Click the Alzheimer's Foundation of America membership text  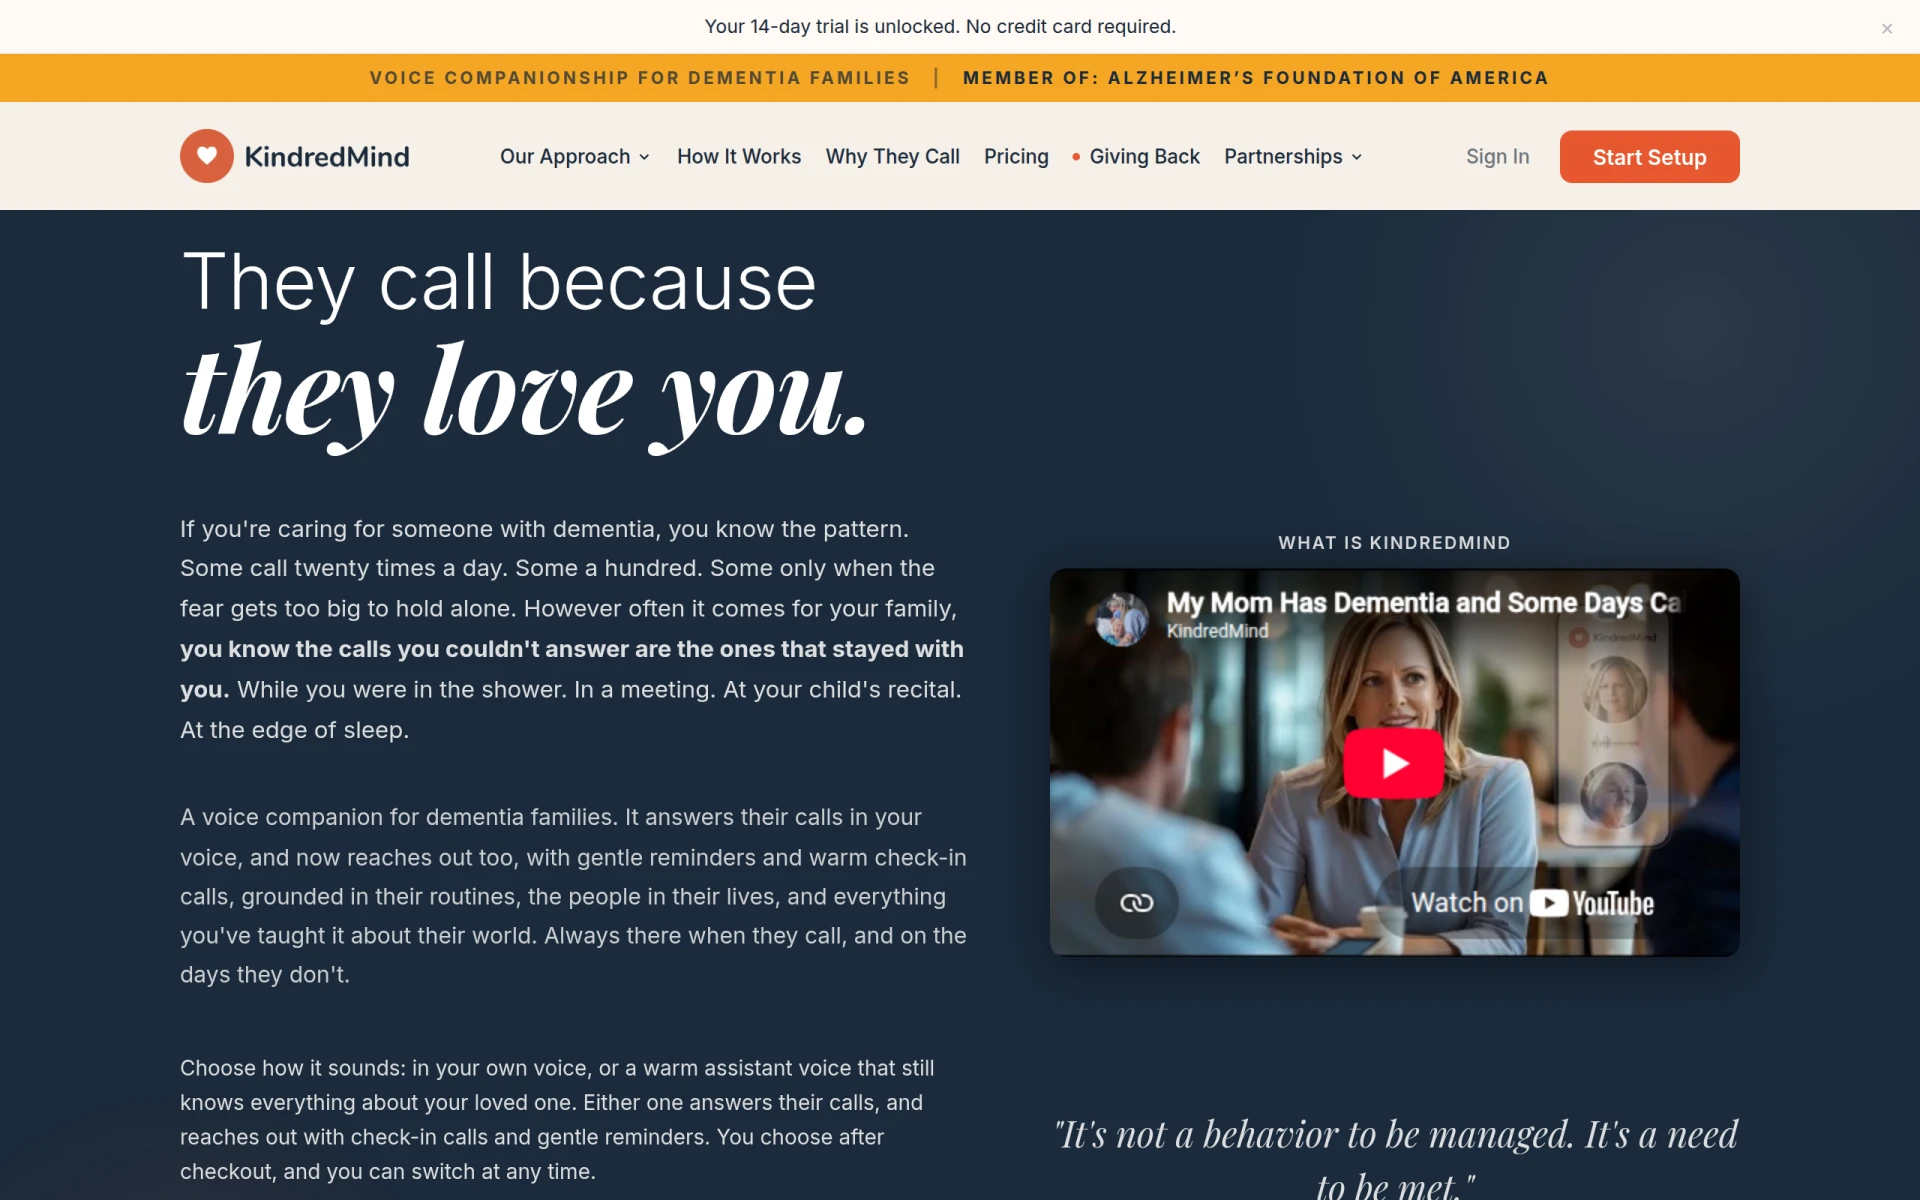1255,78
